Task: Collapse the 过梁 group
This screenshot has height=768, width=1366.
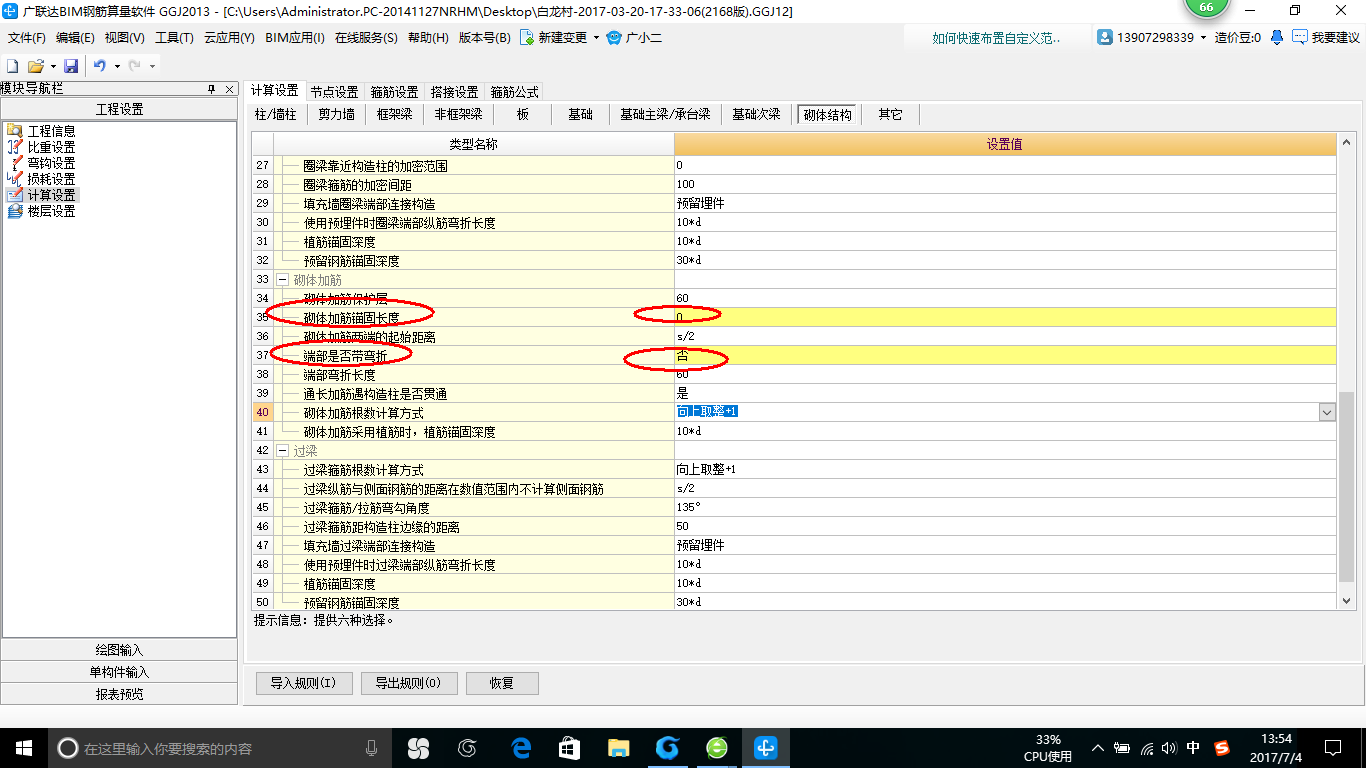Action: pyautogui.click(x=282, y=451)
